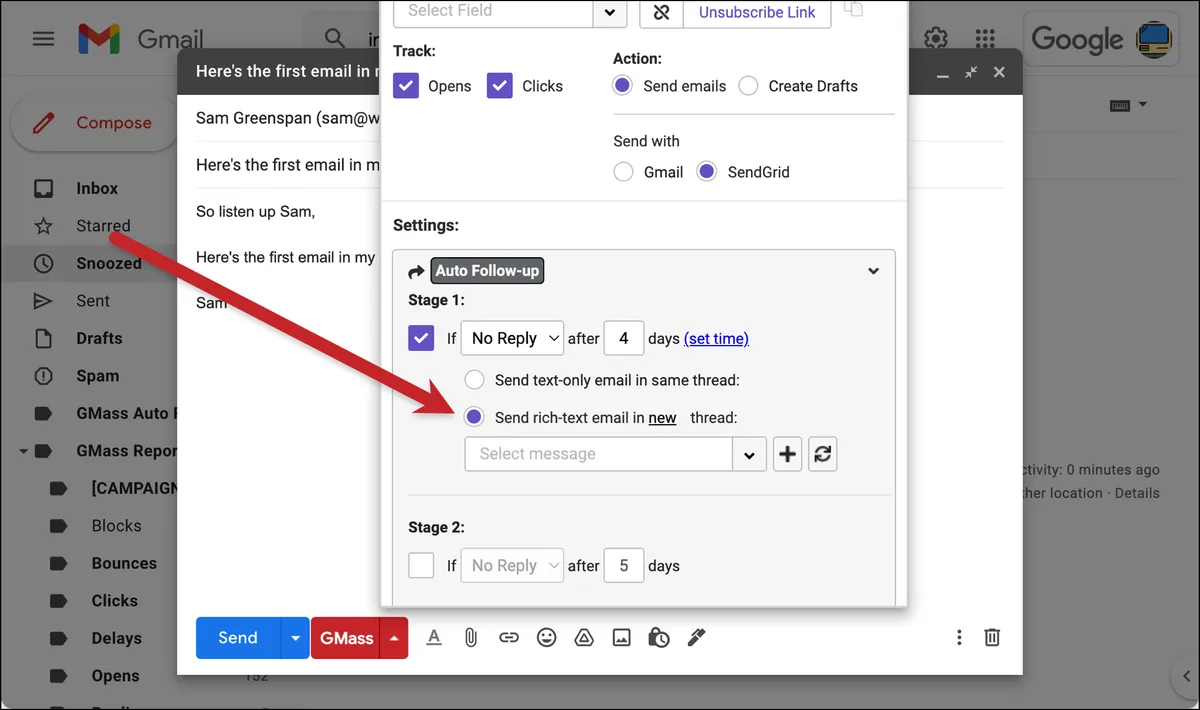The height and width of the screenshot is (710, 1200).
Task: Open Google apps grid icon
Action: tap(985, 38)
